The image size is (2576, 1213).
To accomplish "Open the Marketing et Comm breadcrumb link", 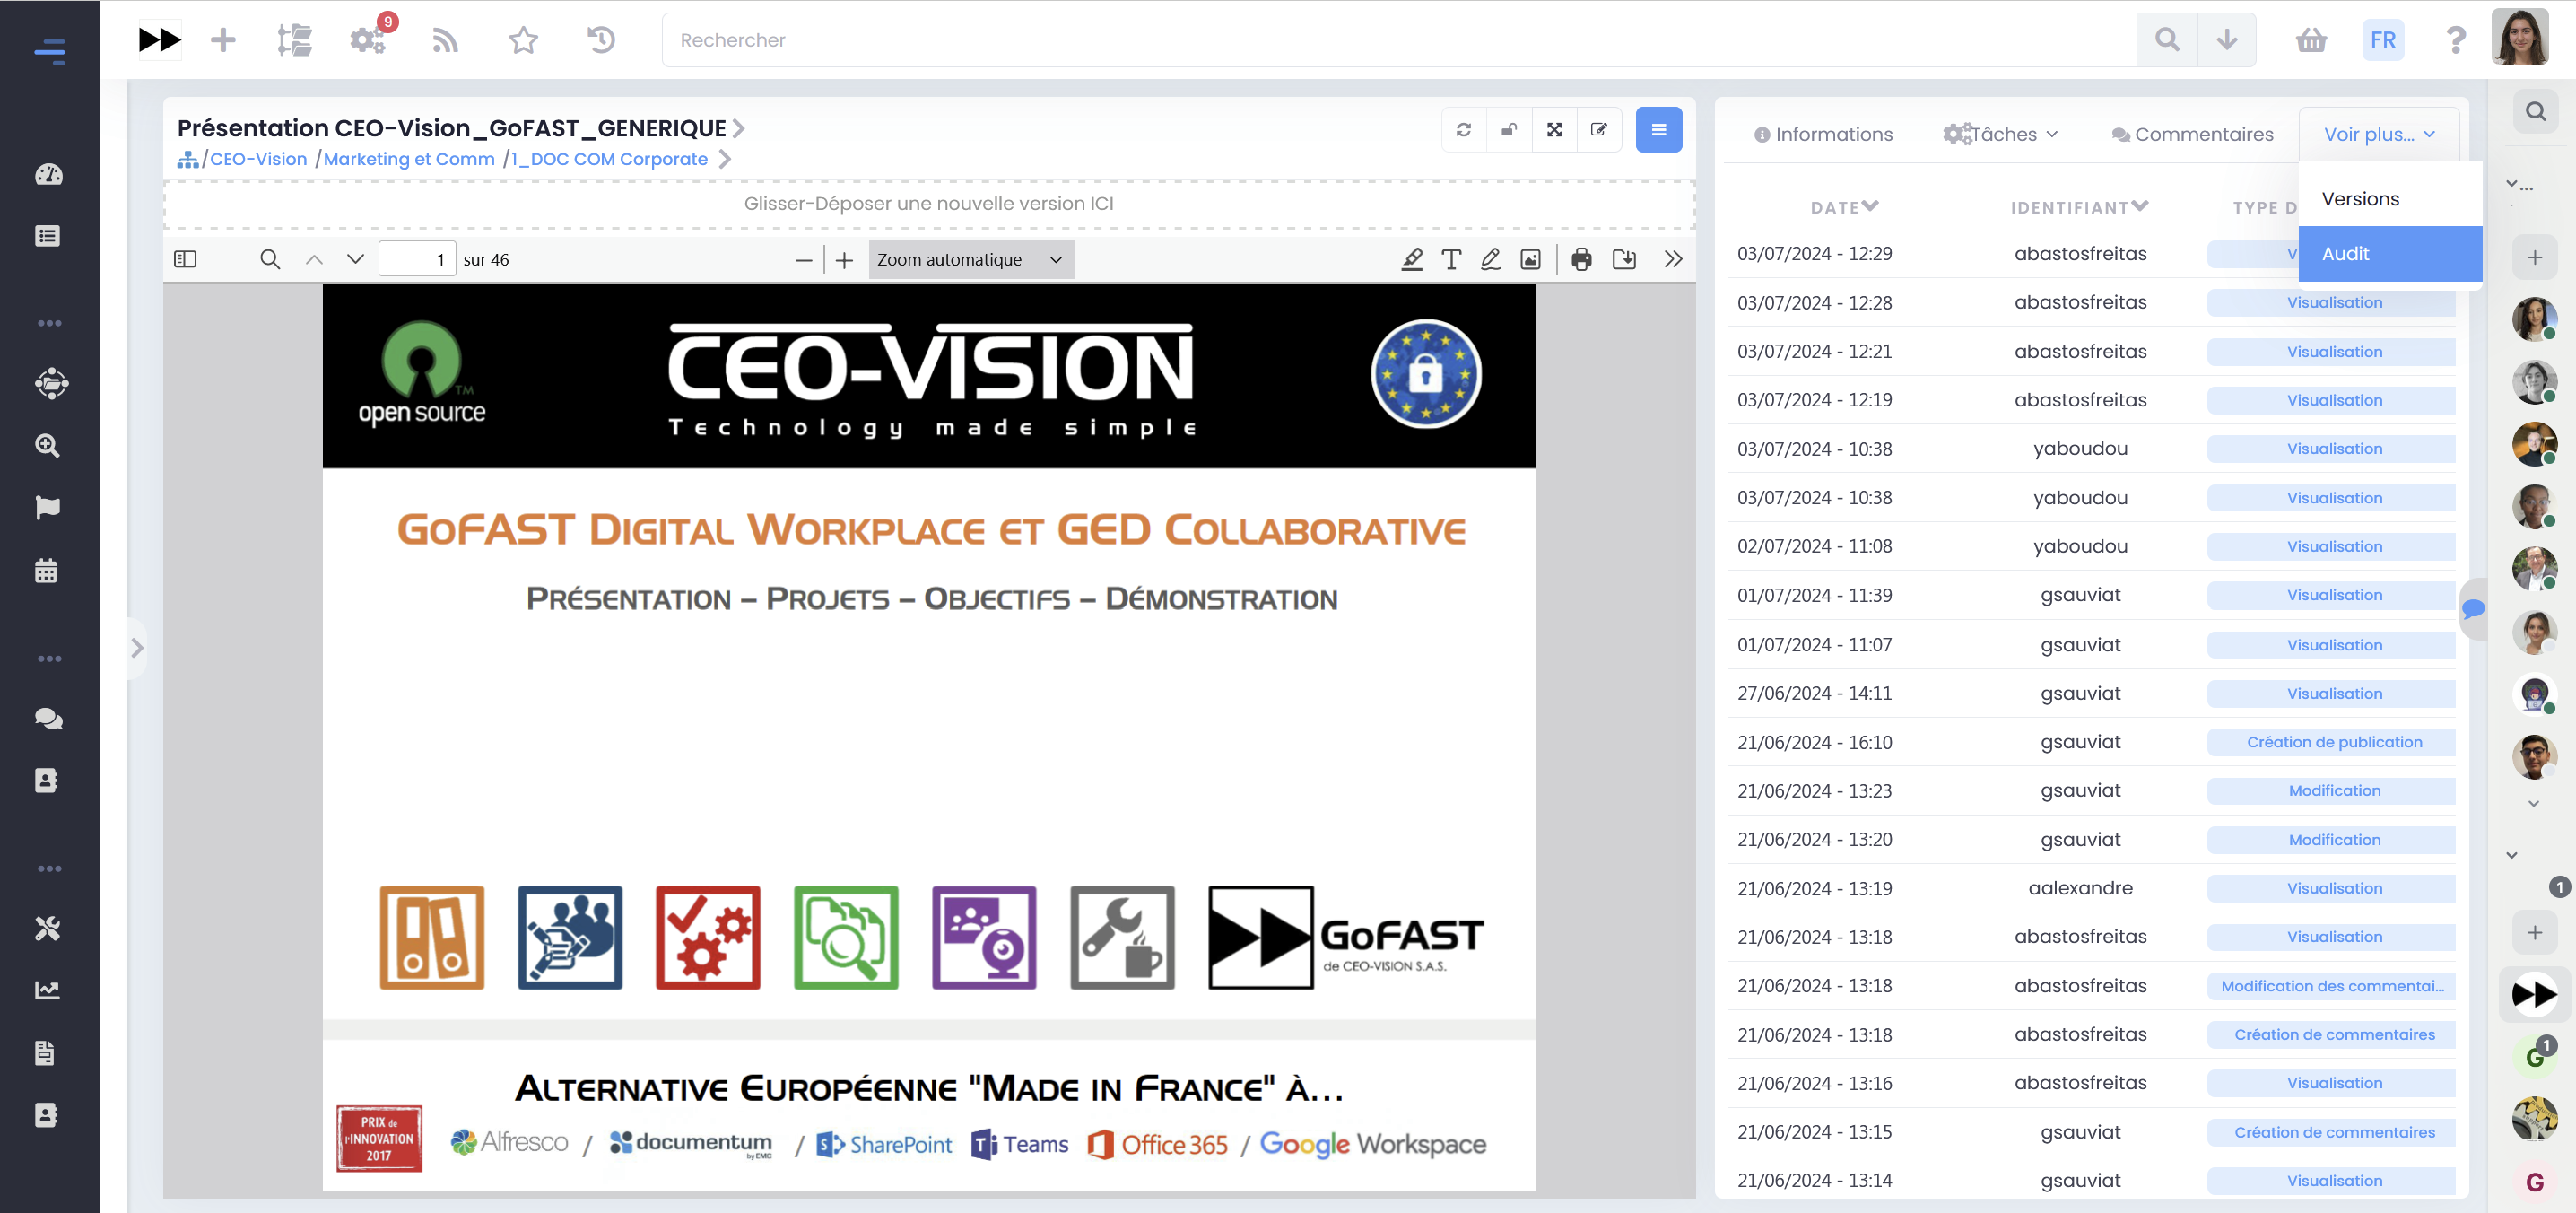I will [x=409, y=159].
